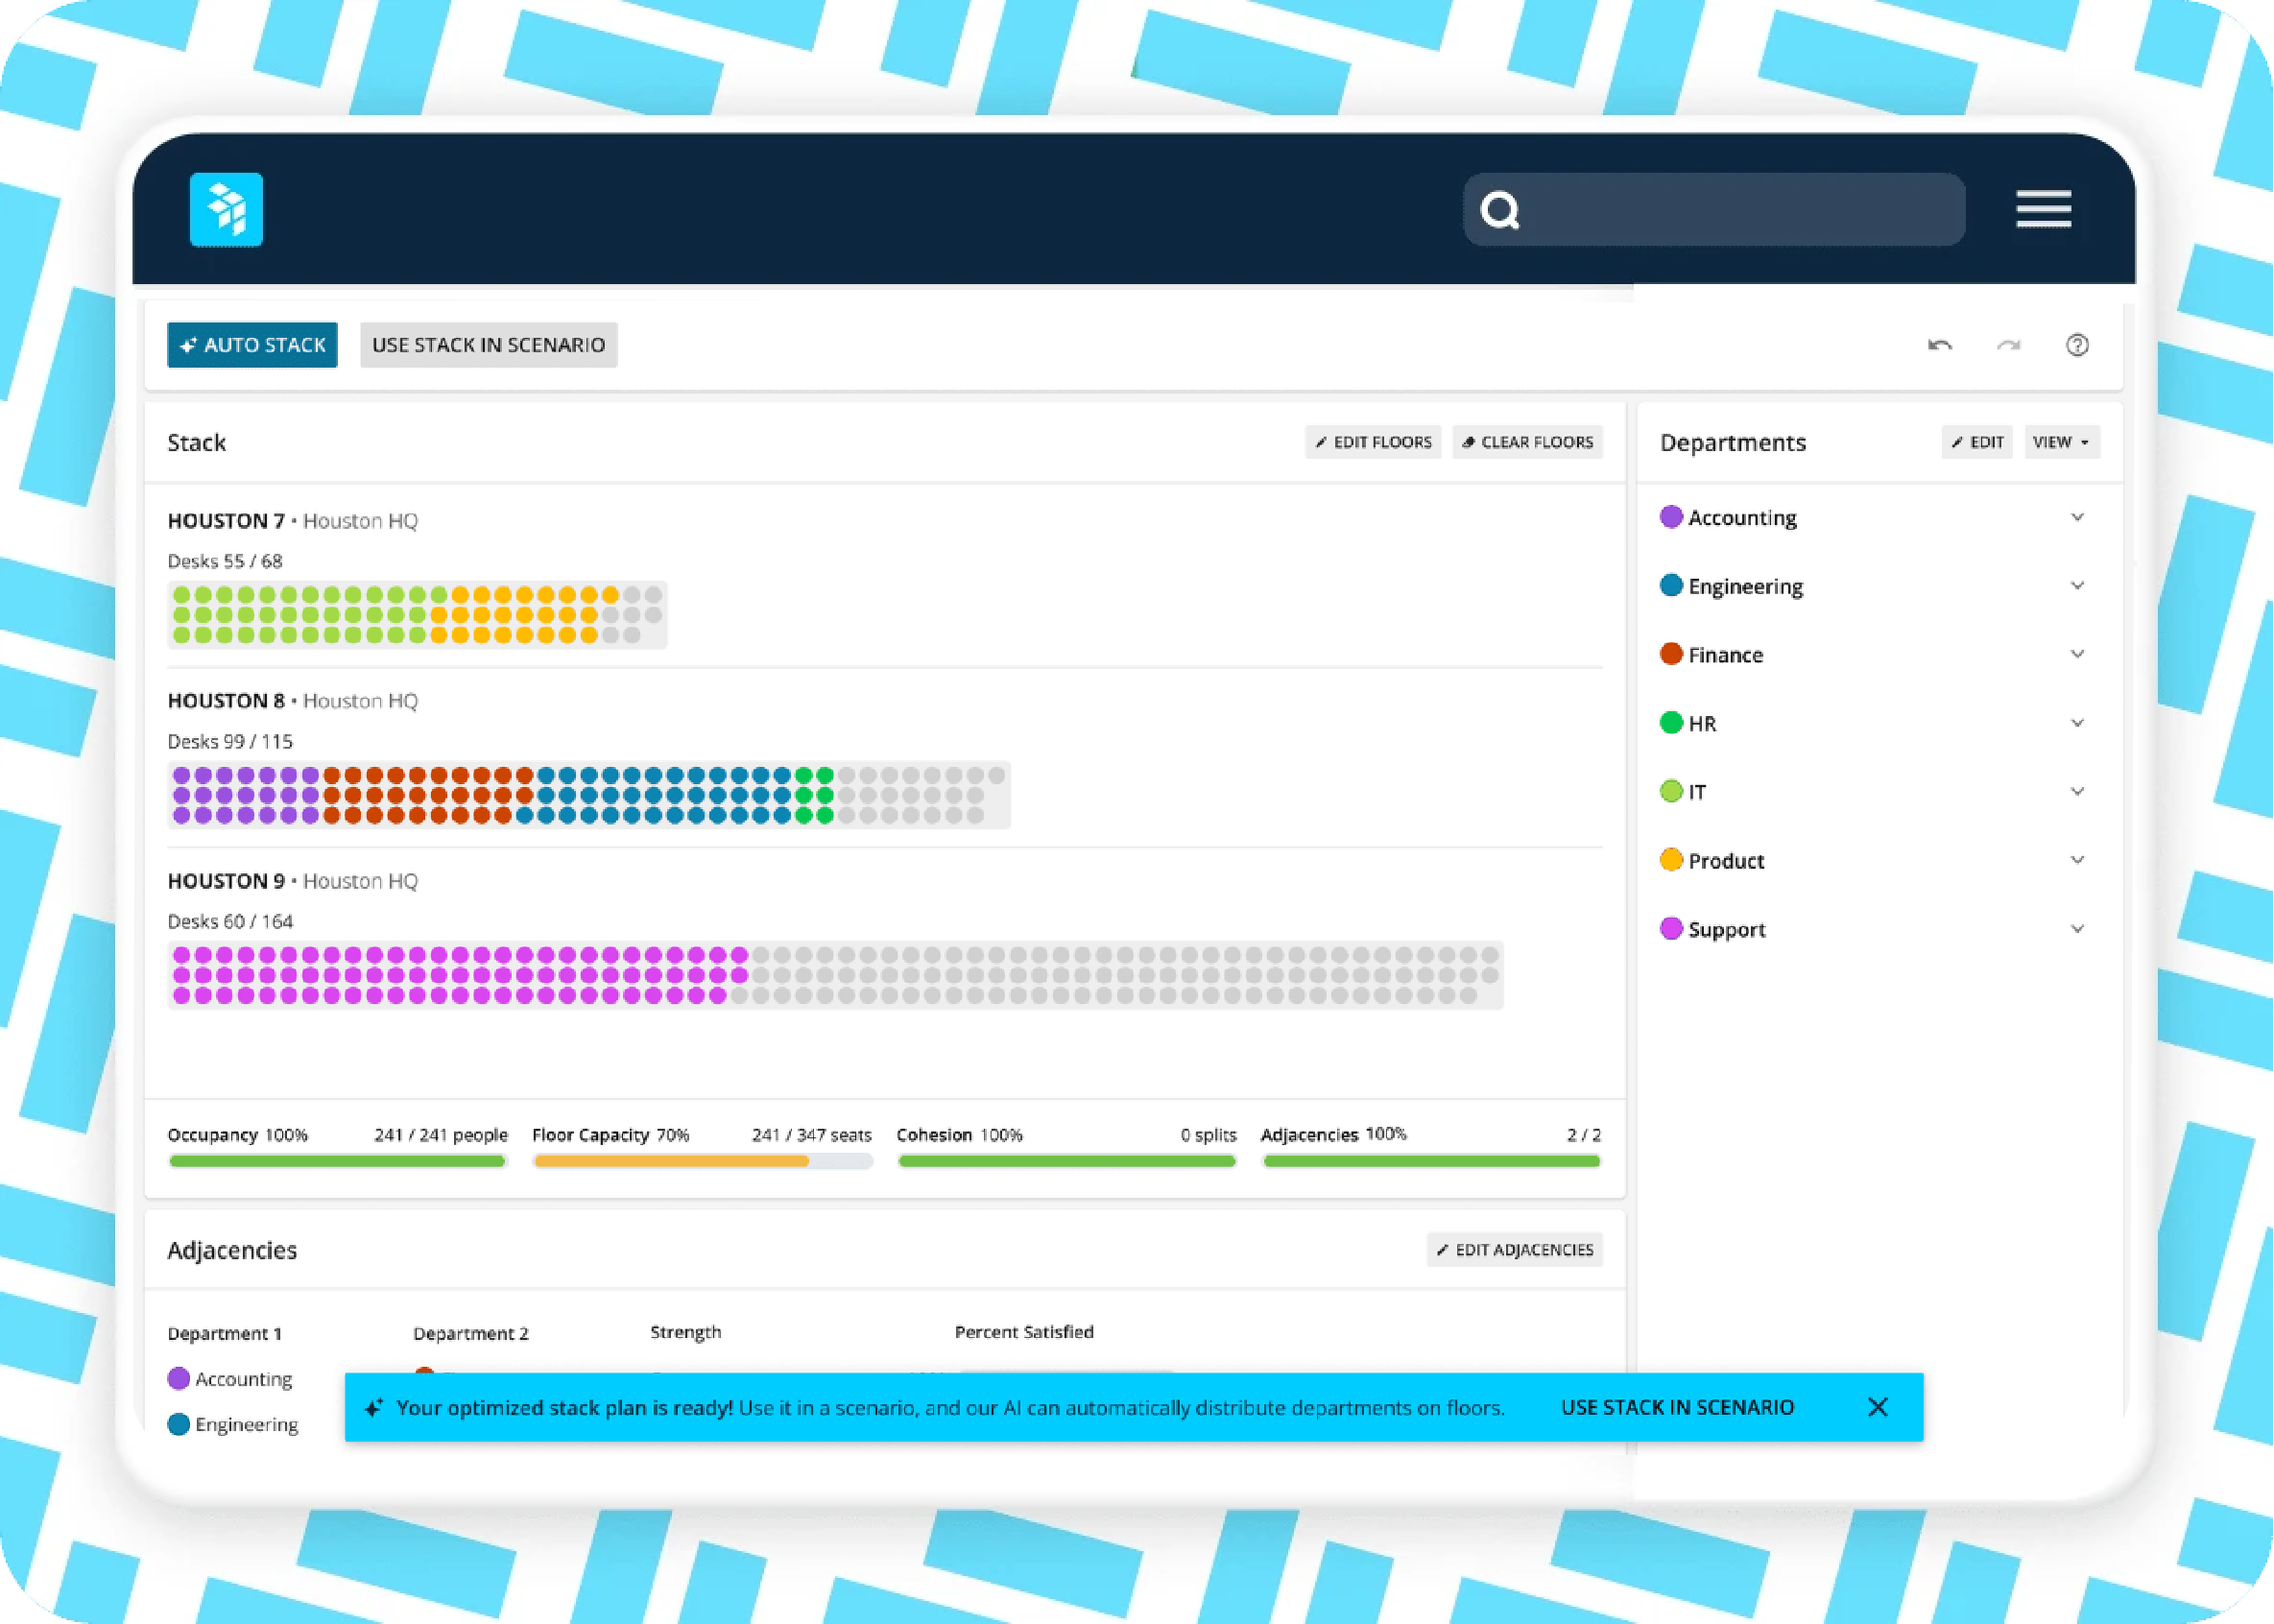This screenshot has width=2274, height=1624.
Task: Click the Auto Stack button
Action: (x=252, y=345)
